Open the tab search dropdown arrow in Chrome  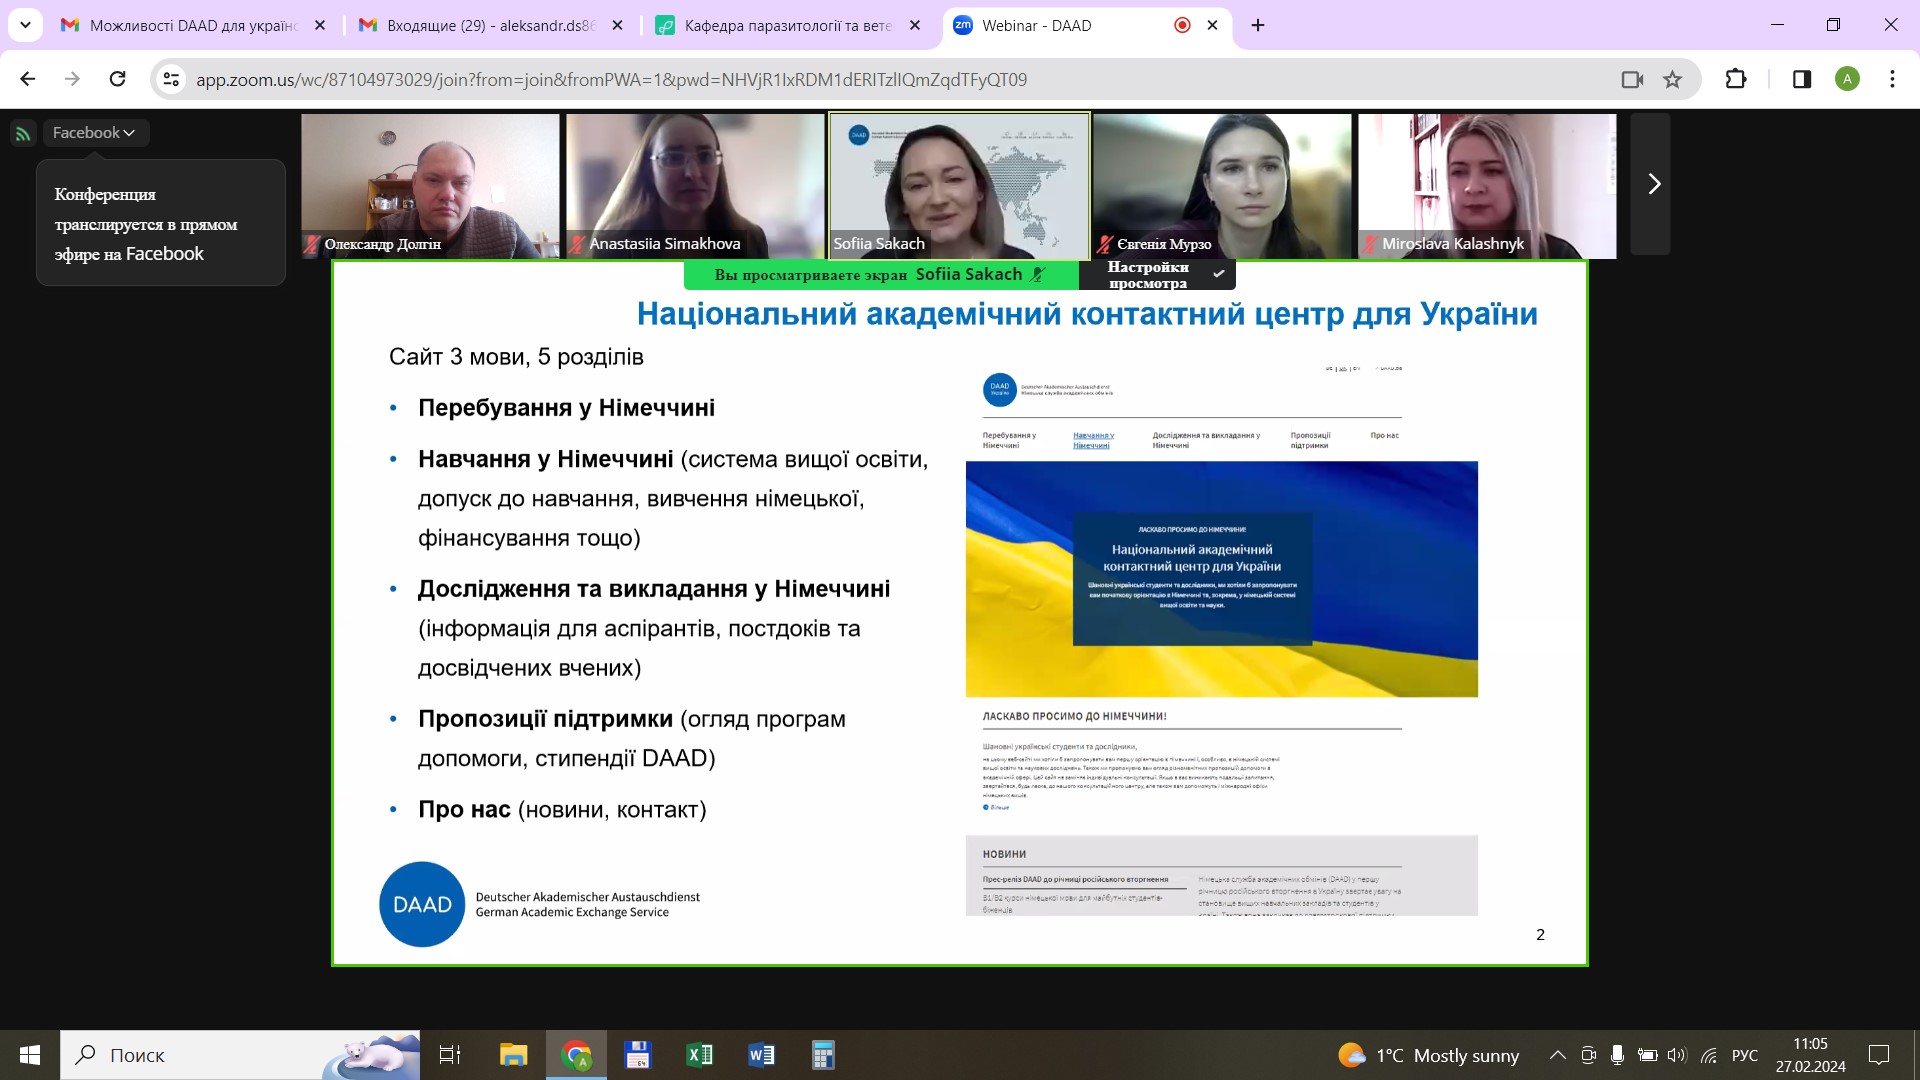coord(25,25)
